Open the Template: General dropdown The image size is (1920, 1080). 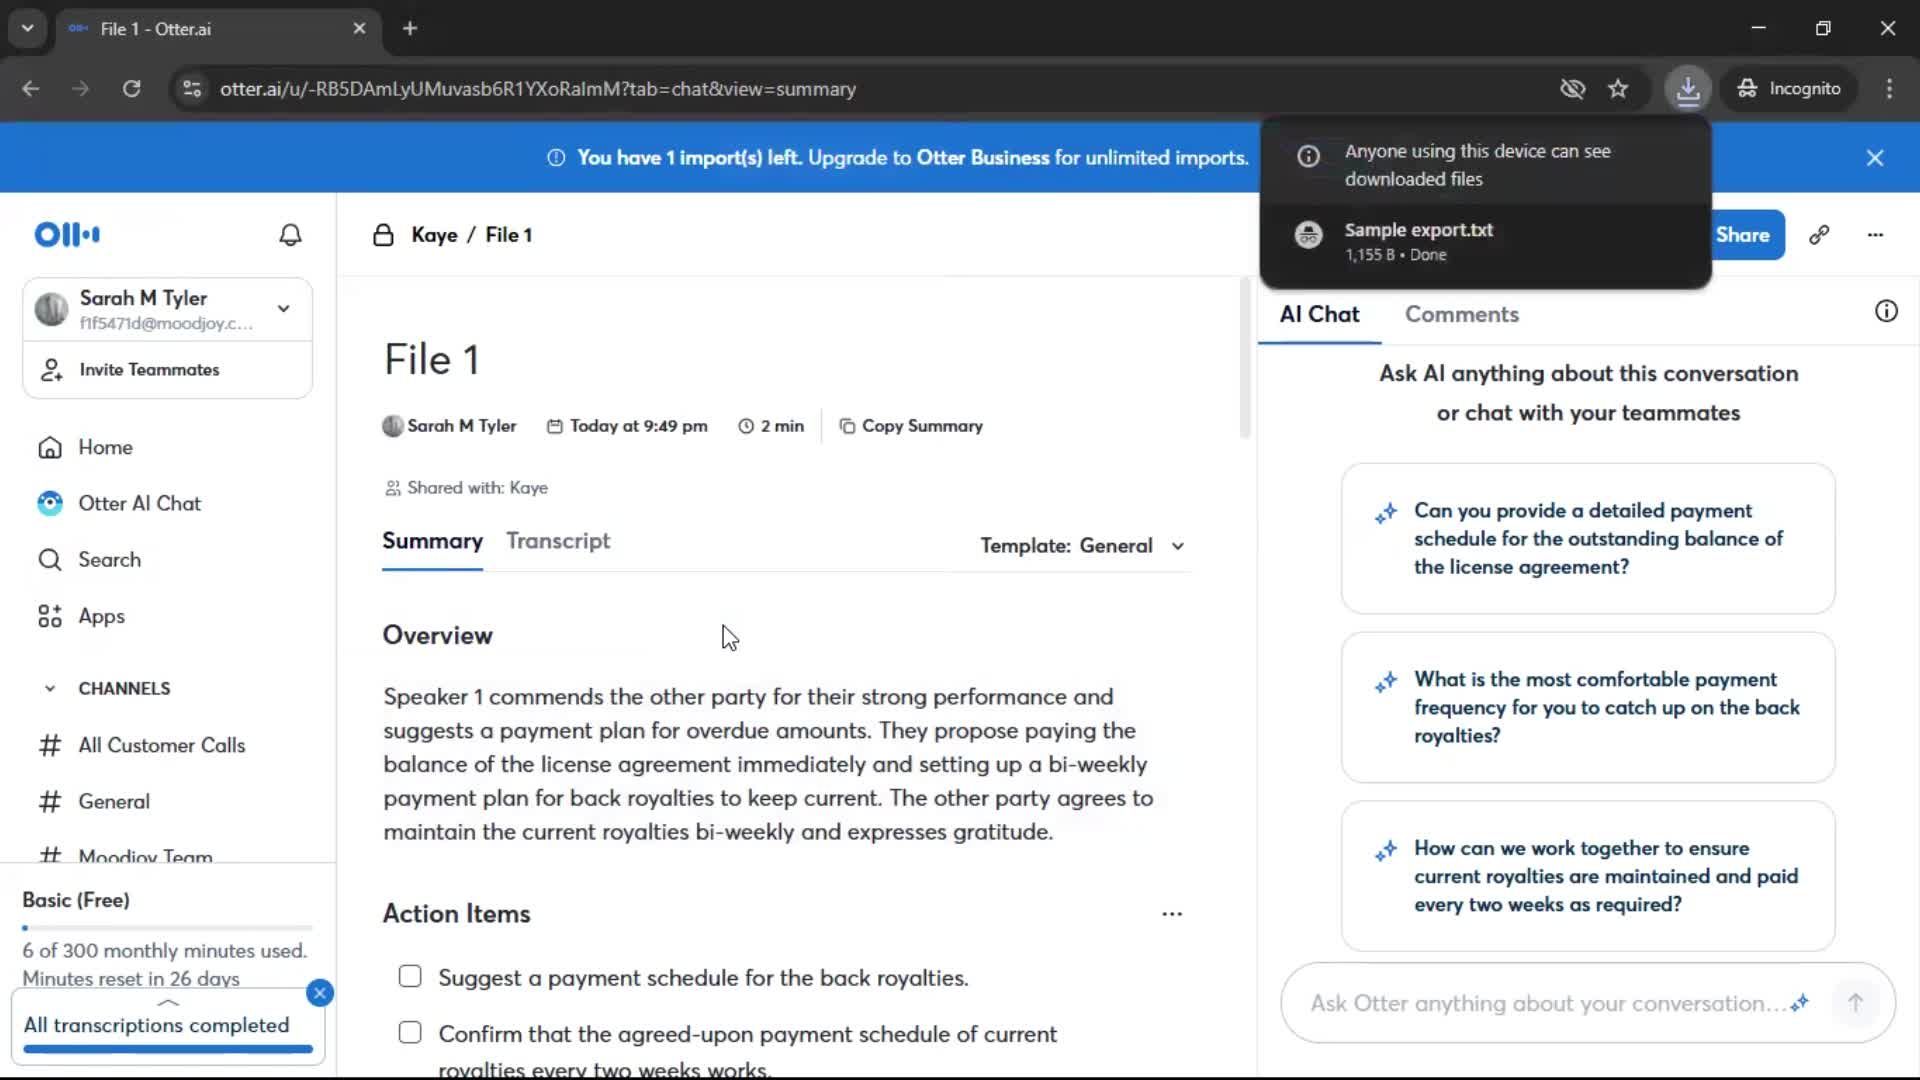pyautogui.click(x=1083, y=546)
